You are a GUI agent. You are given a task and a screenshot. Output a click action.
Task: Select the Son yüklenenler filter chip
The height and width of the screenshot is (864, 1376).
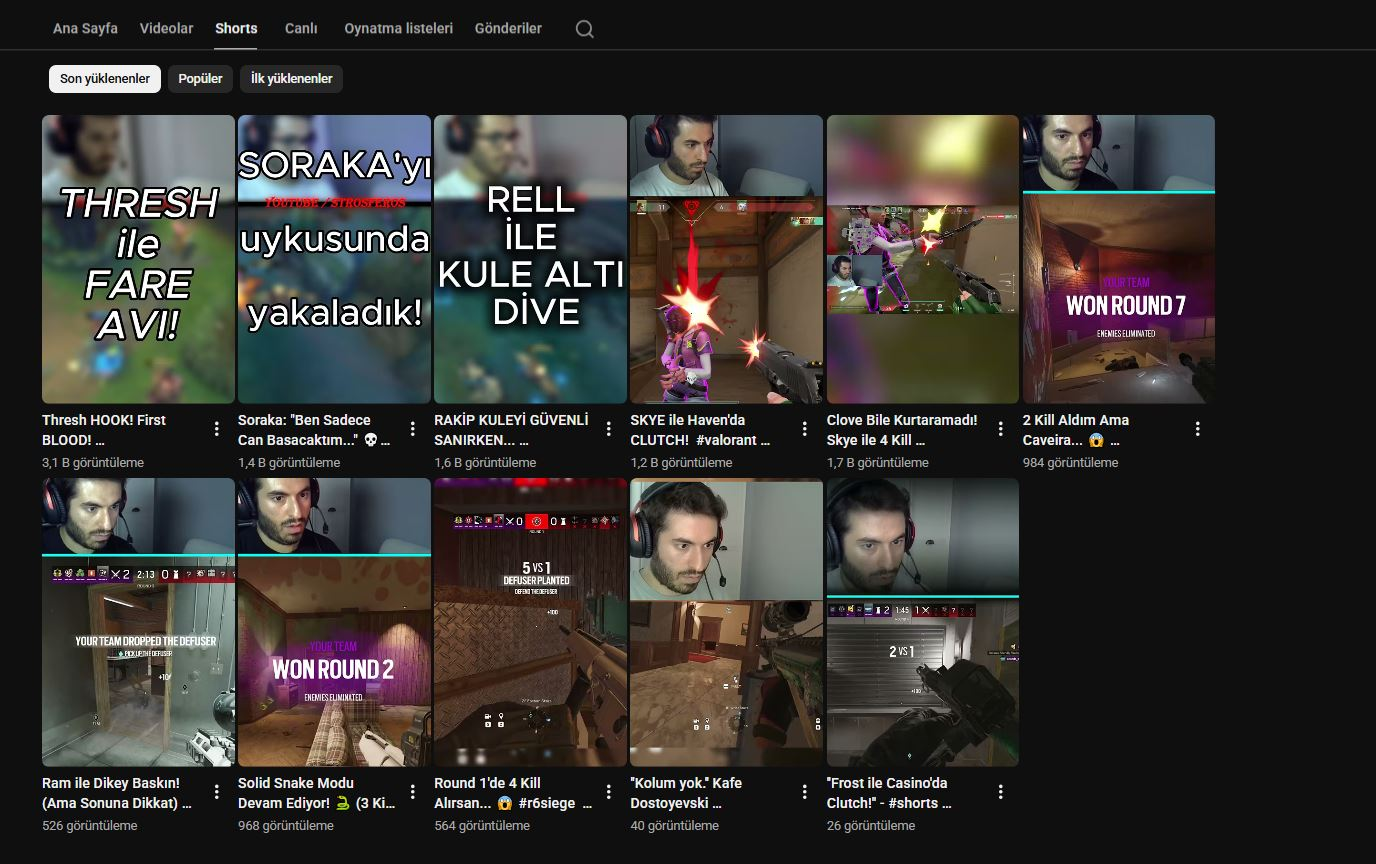105,79
